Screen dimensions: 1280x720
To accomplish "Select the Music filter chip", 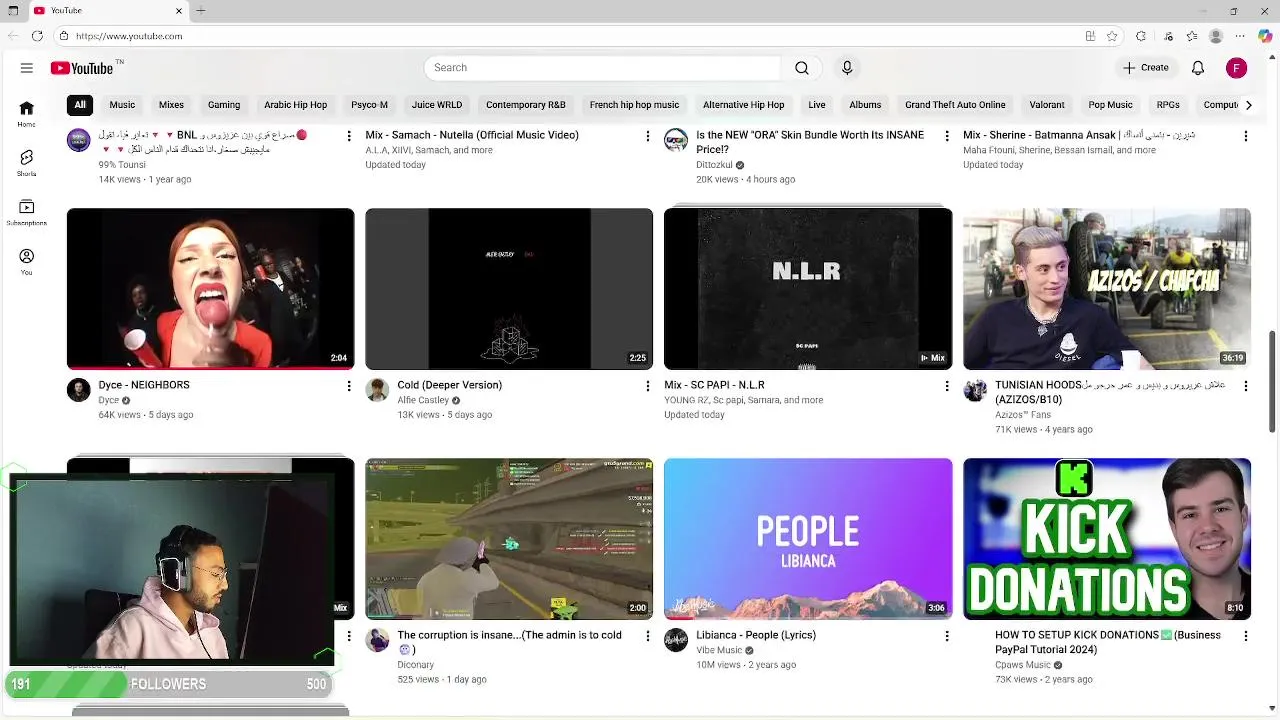I will (122, 105).
